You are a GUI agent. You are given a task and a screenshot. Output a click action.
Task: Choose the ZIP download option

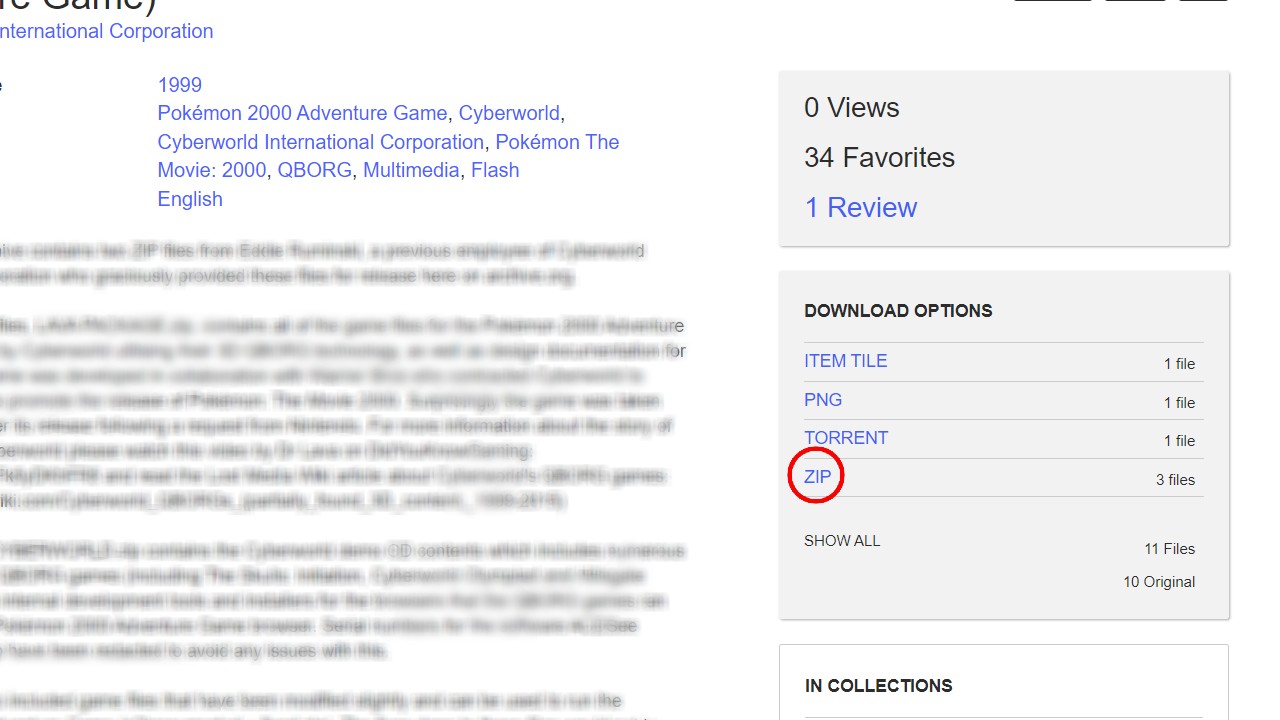click(x=817, y=477)
